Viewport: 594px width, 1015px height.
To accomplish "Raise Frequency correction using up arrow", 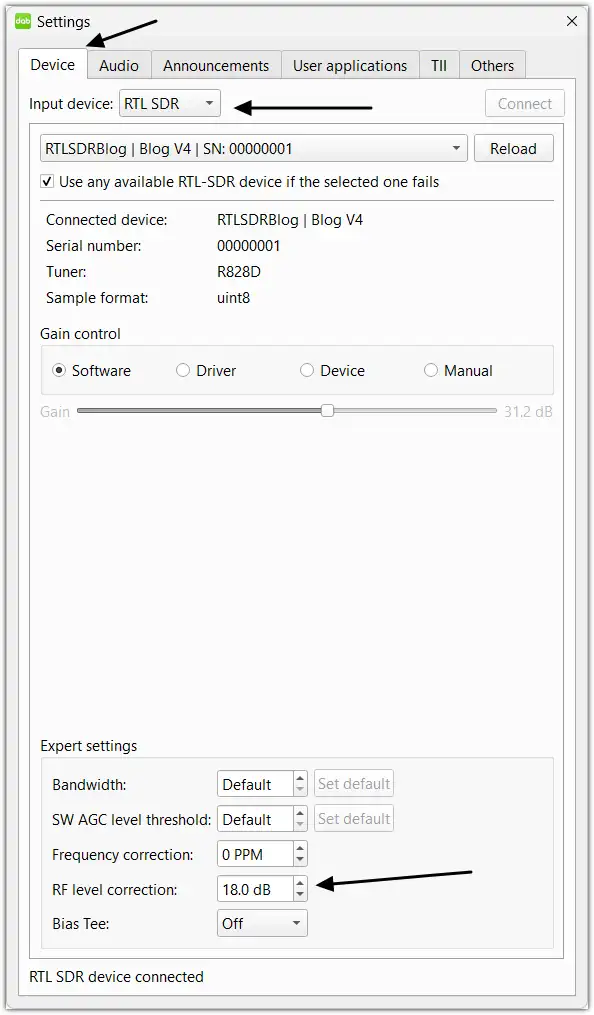I will (300, 848).
